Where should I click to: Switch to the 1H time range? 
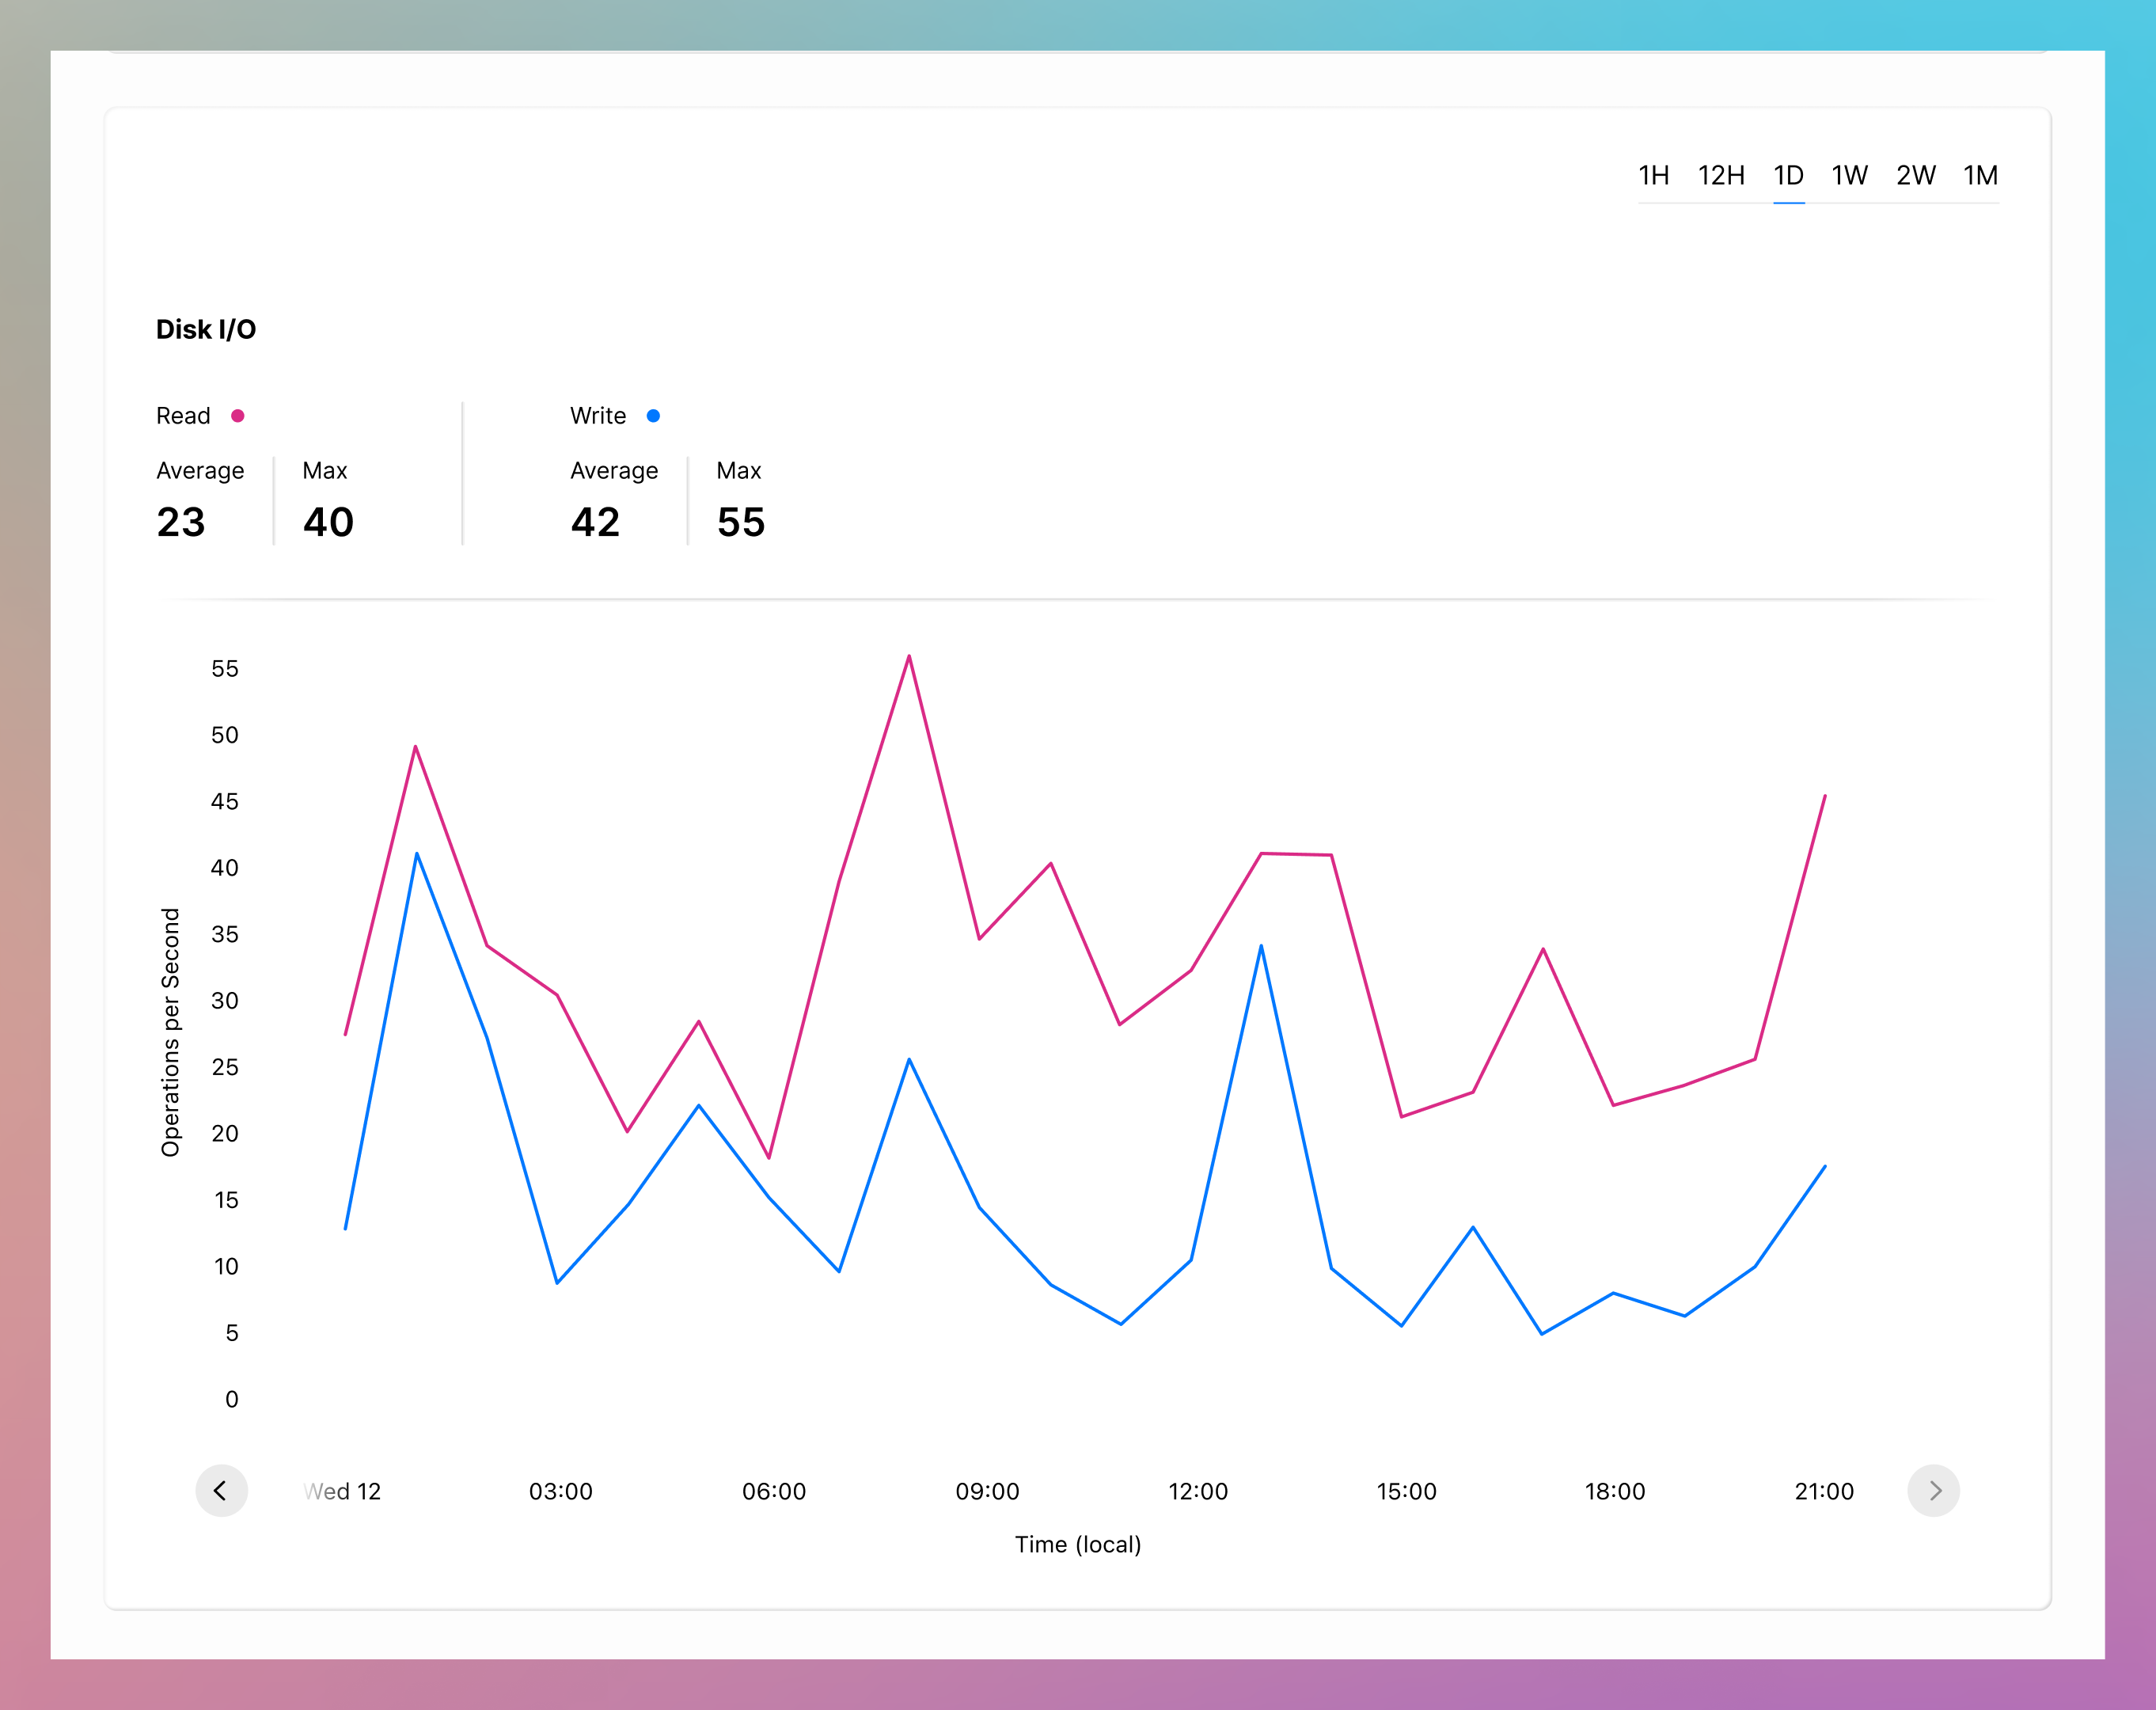[1653, 176]
